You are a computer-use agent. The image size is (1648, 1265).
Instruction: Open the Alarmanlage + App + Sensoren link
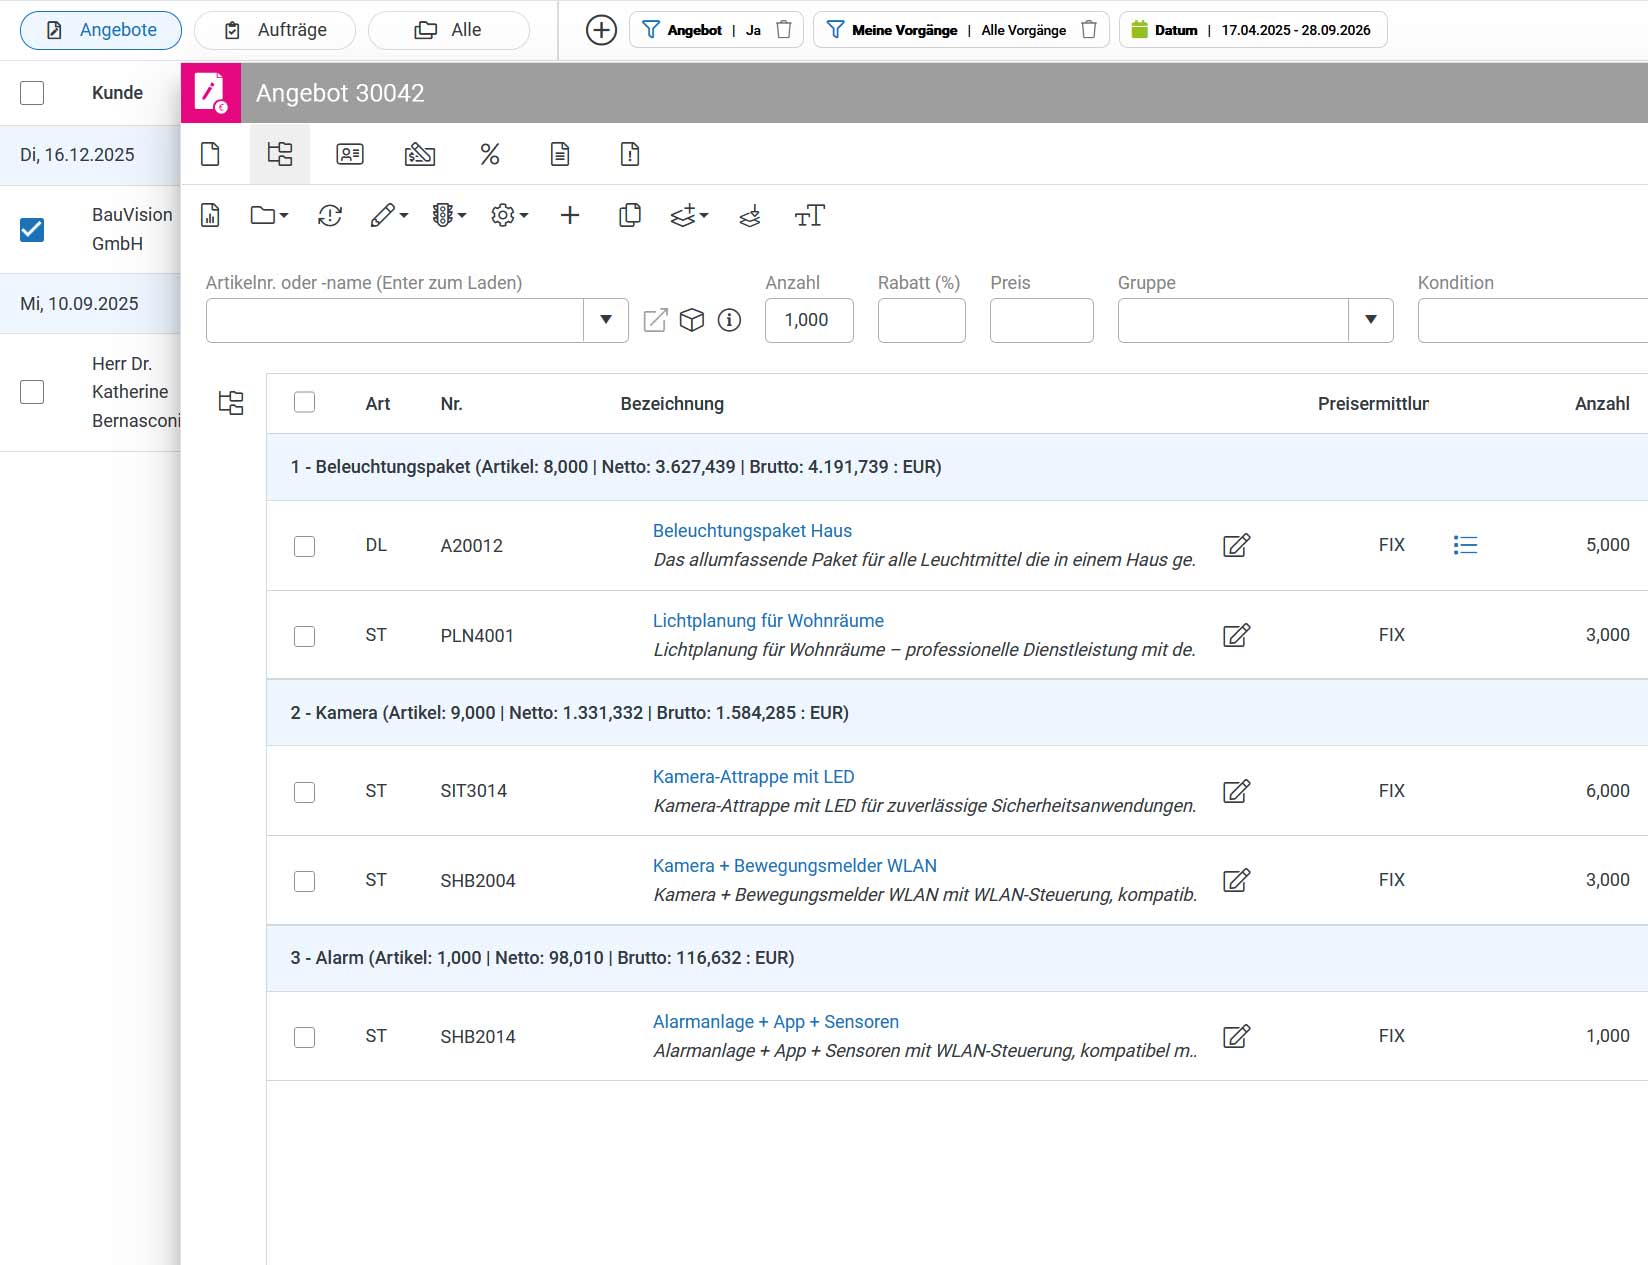click(776, 1022)
